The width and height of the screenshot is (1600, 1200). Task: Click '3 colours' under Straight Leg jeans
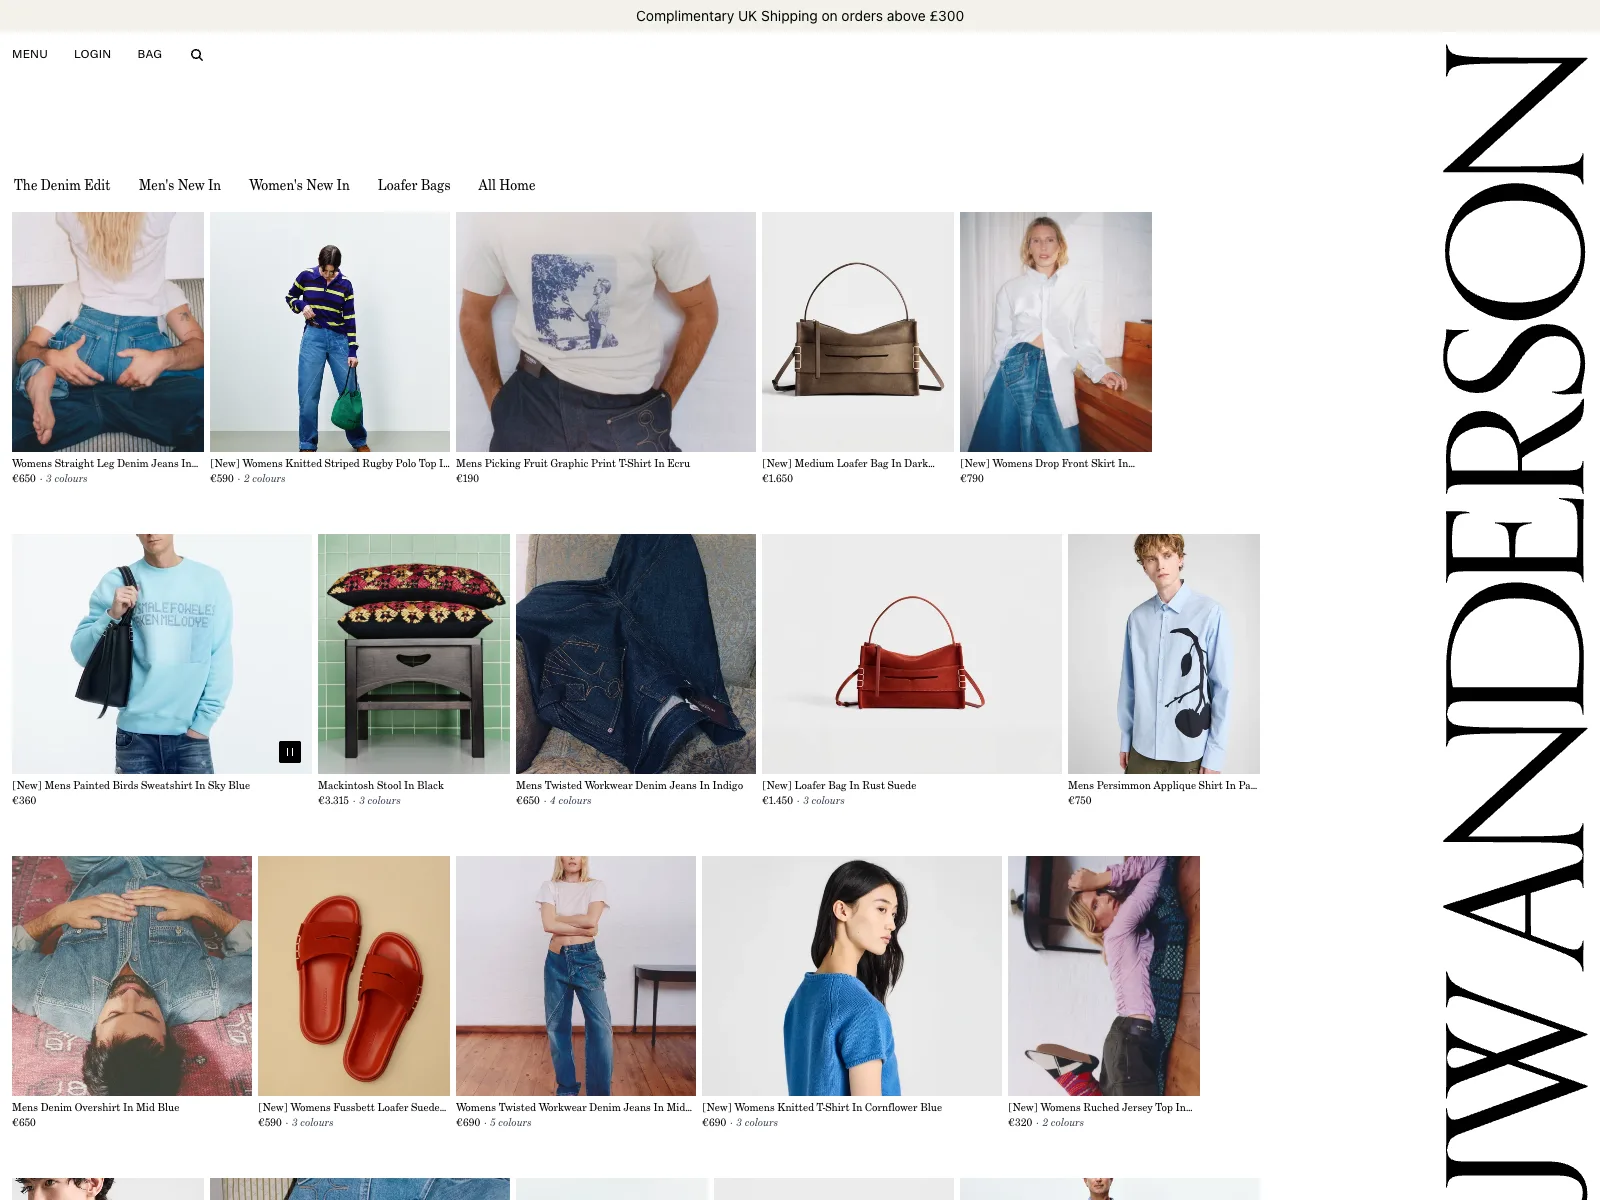point(66,478)
